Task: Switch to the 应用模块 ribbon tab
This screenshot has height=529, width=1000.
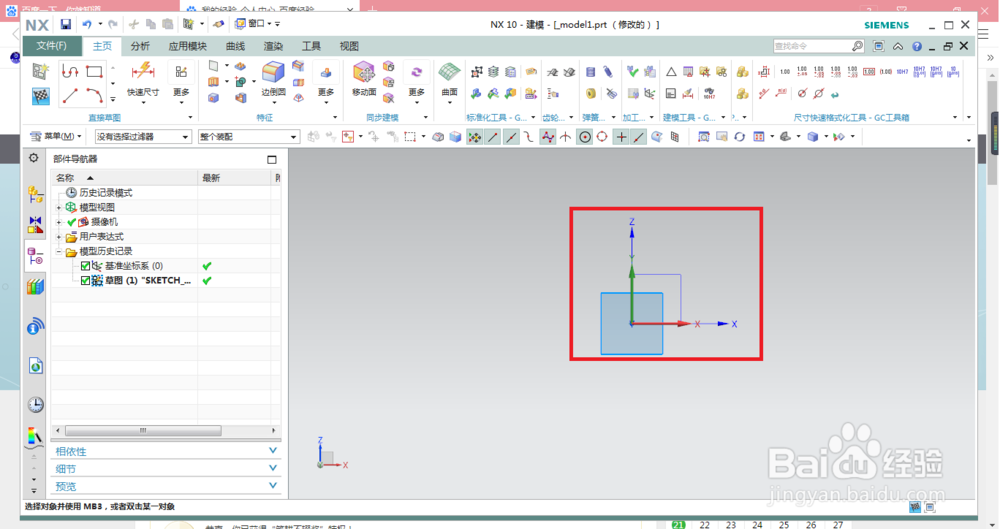Action: [x=188, y=46]
